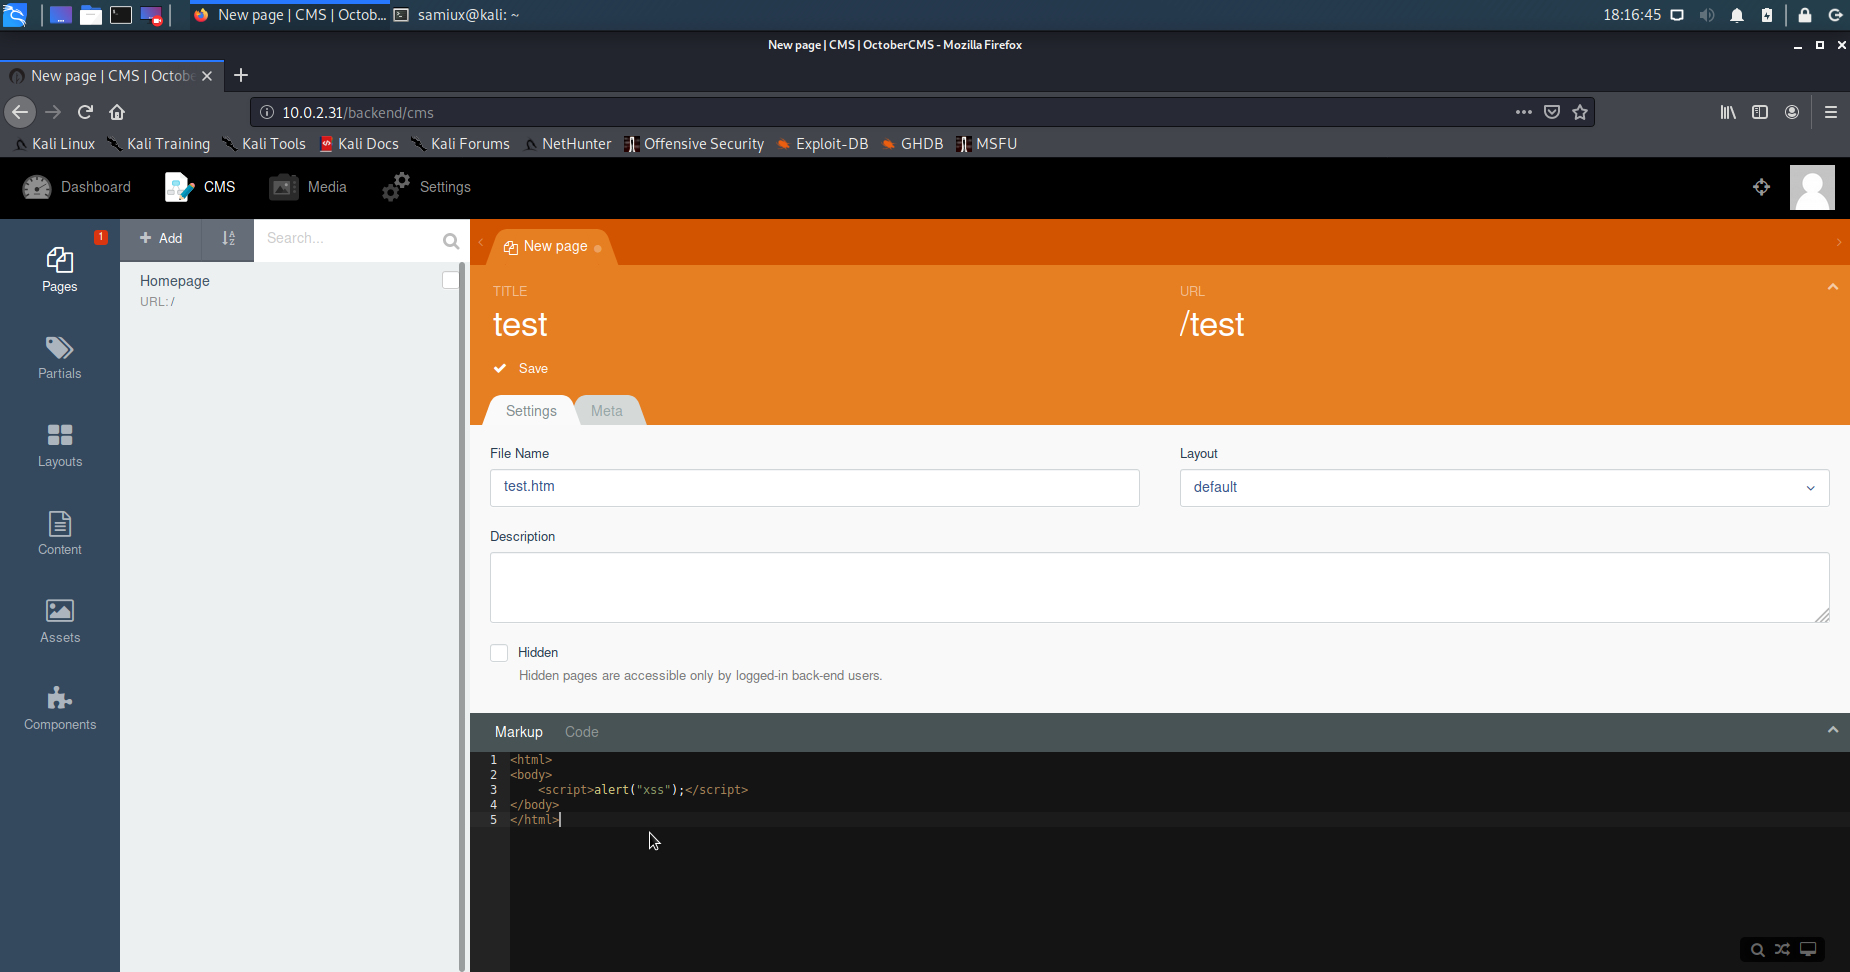Switch to samiux@kali terminal window

point(457,15)
